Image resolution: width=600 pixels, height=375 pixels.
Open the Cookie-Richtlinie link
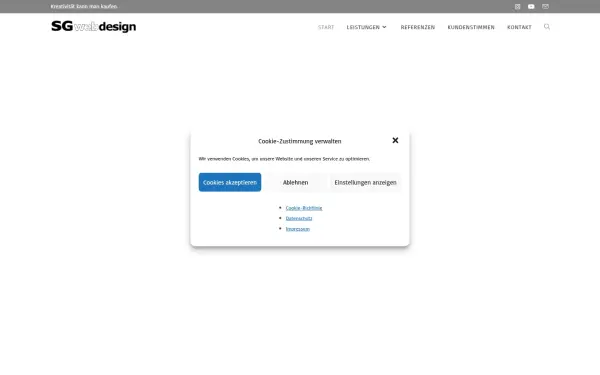pyautogui.click(x=304, y=208)
